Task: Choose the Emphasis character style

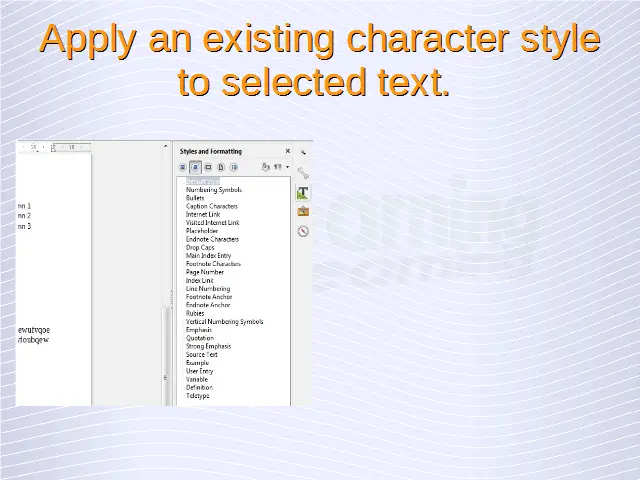Action: point(199,330)
